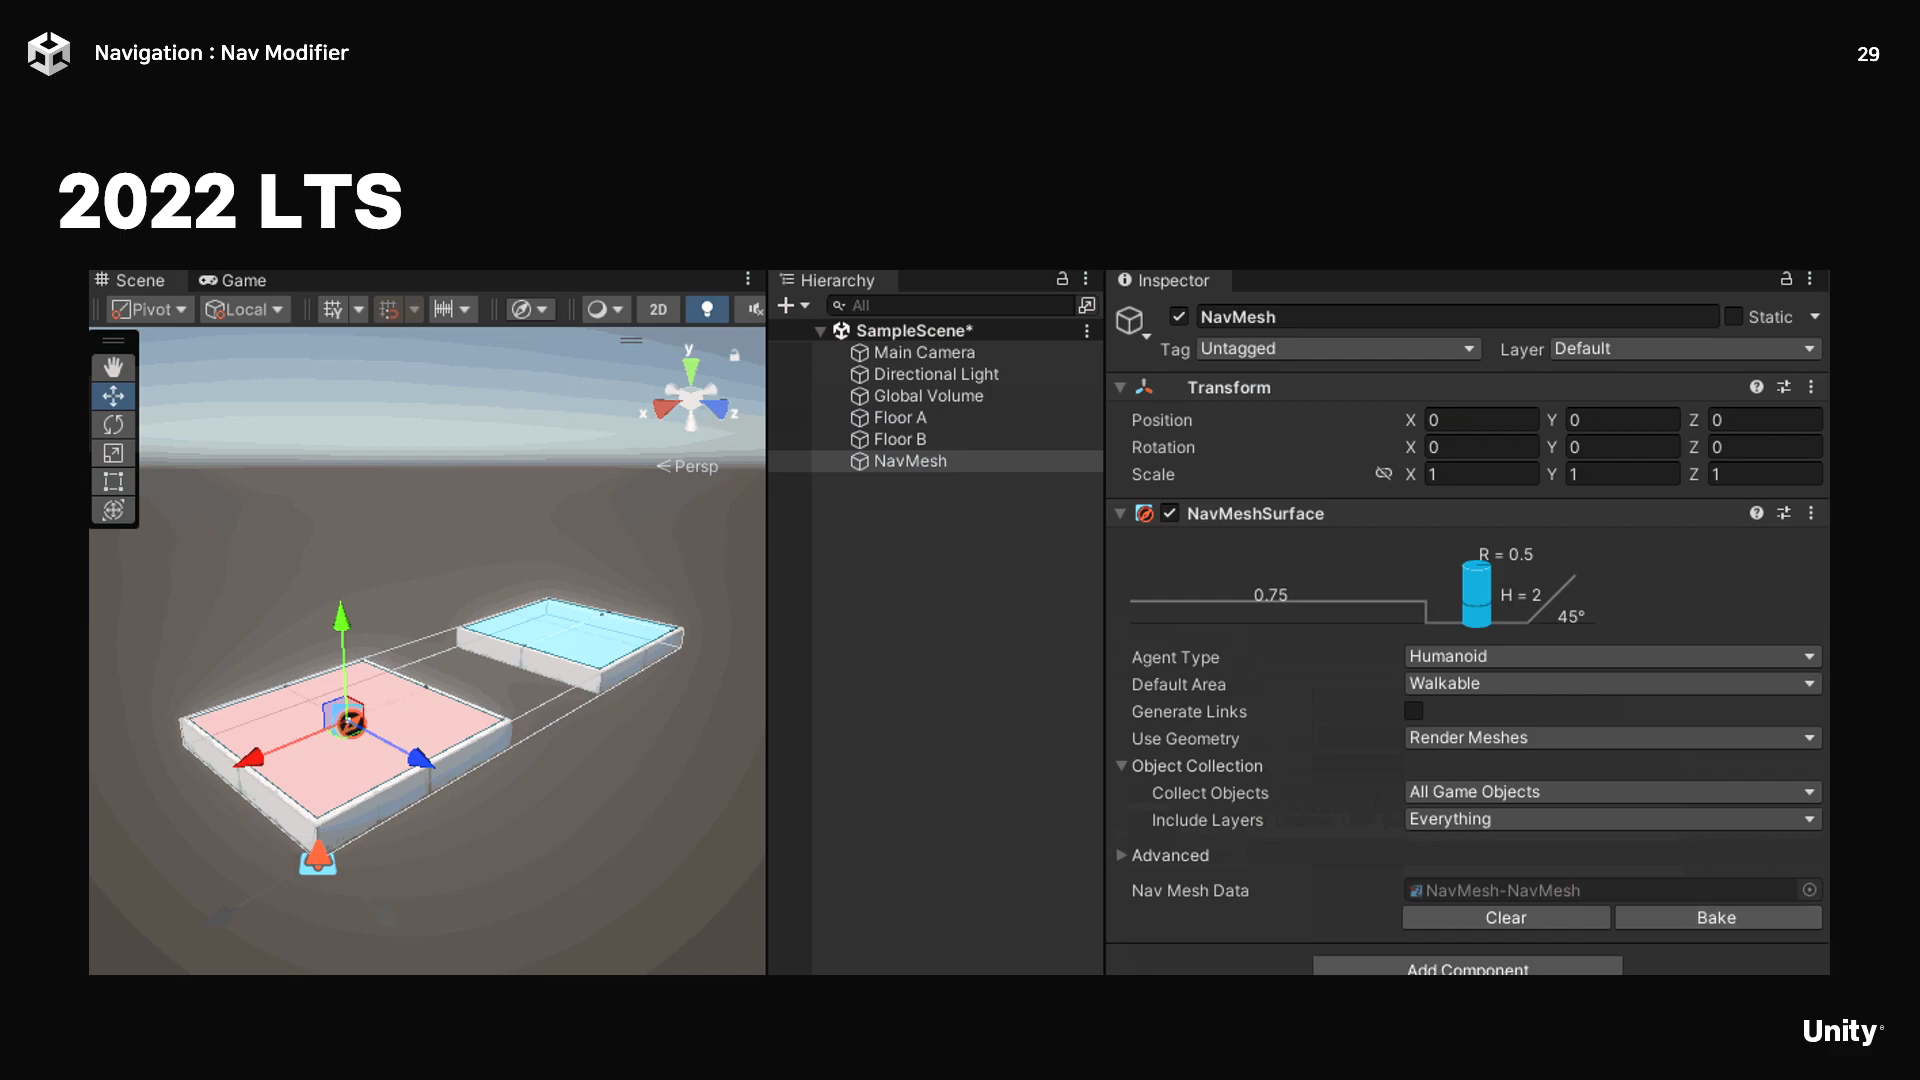Click the Clear button
The height and width of the screenshot is (1080, 1920).
pos(1506,918)
